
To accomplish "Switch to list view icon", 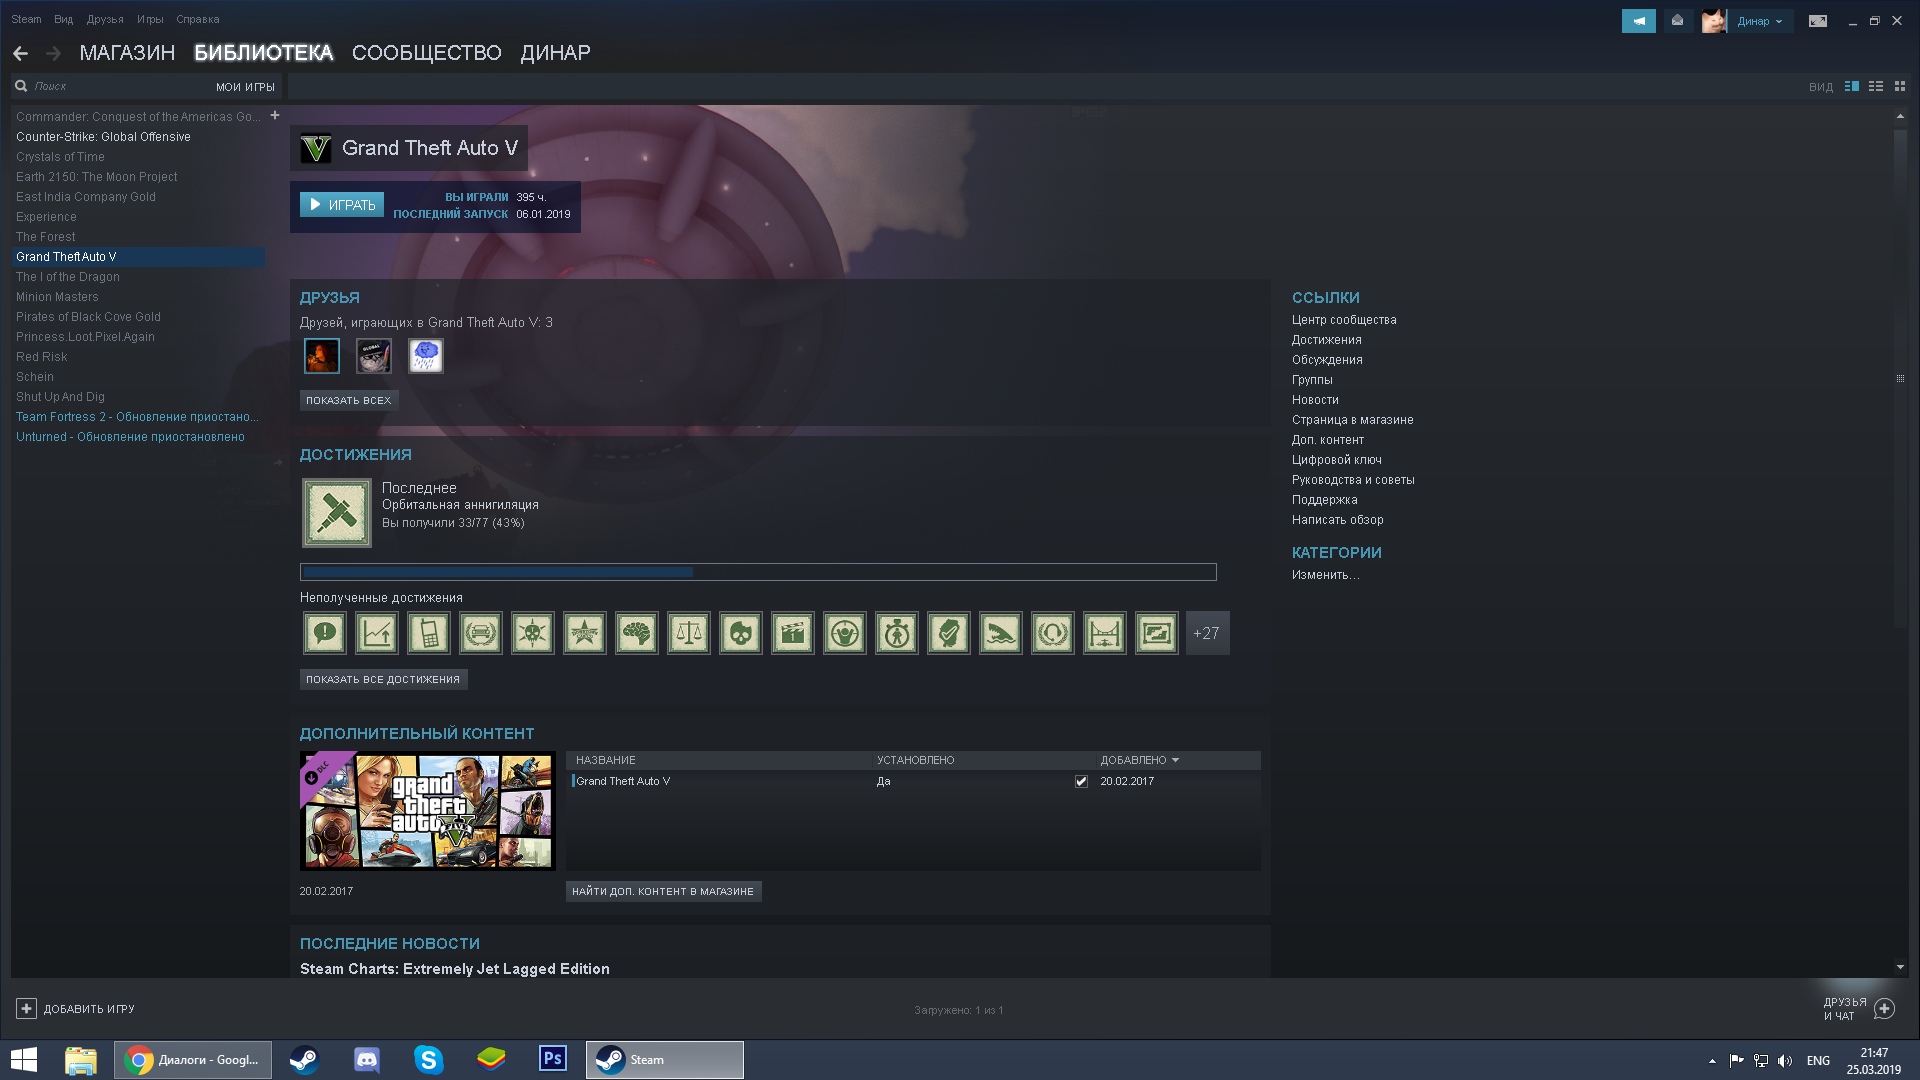I will click(1876, 87).
